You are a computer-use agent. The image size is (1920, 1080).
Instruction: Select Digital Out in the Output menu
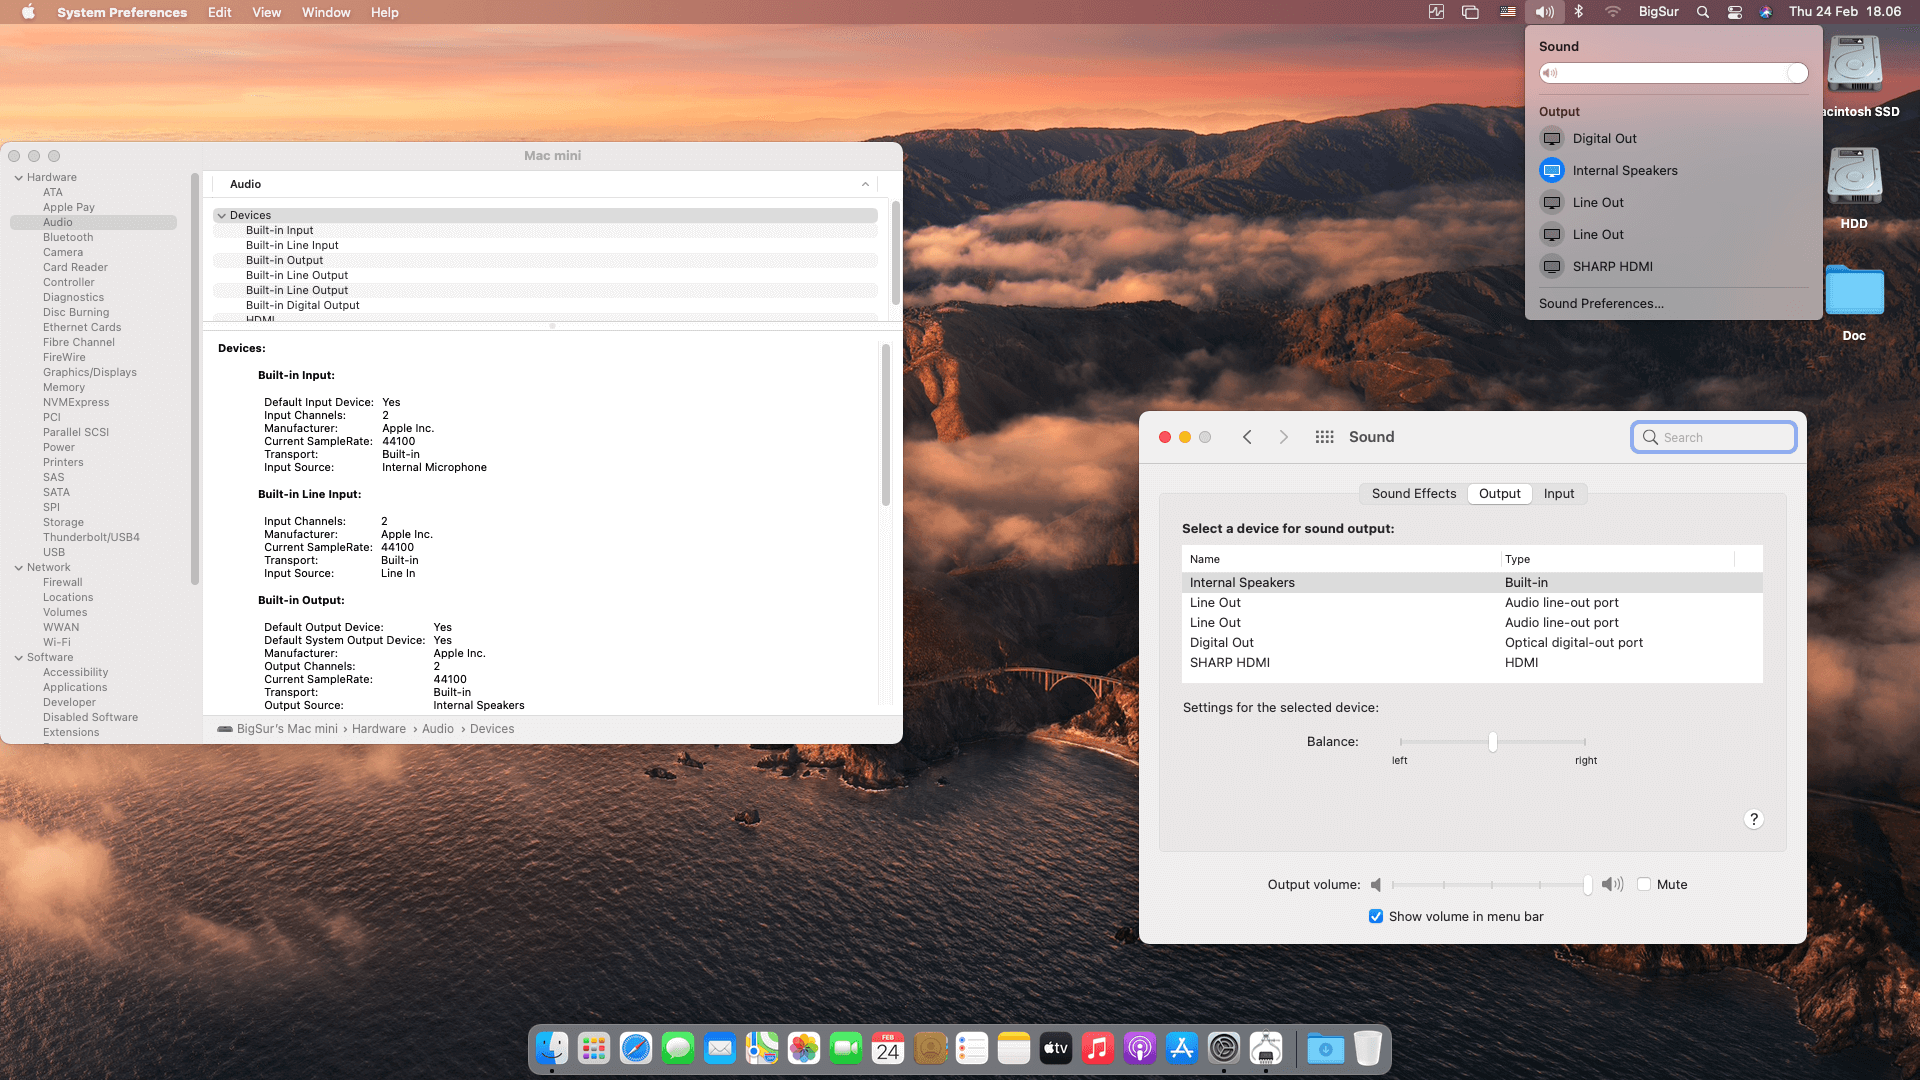point(1604,138)
